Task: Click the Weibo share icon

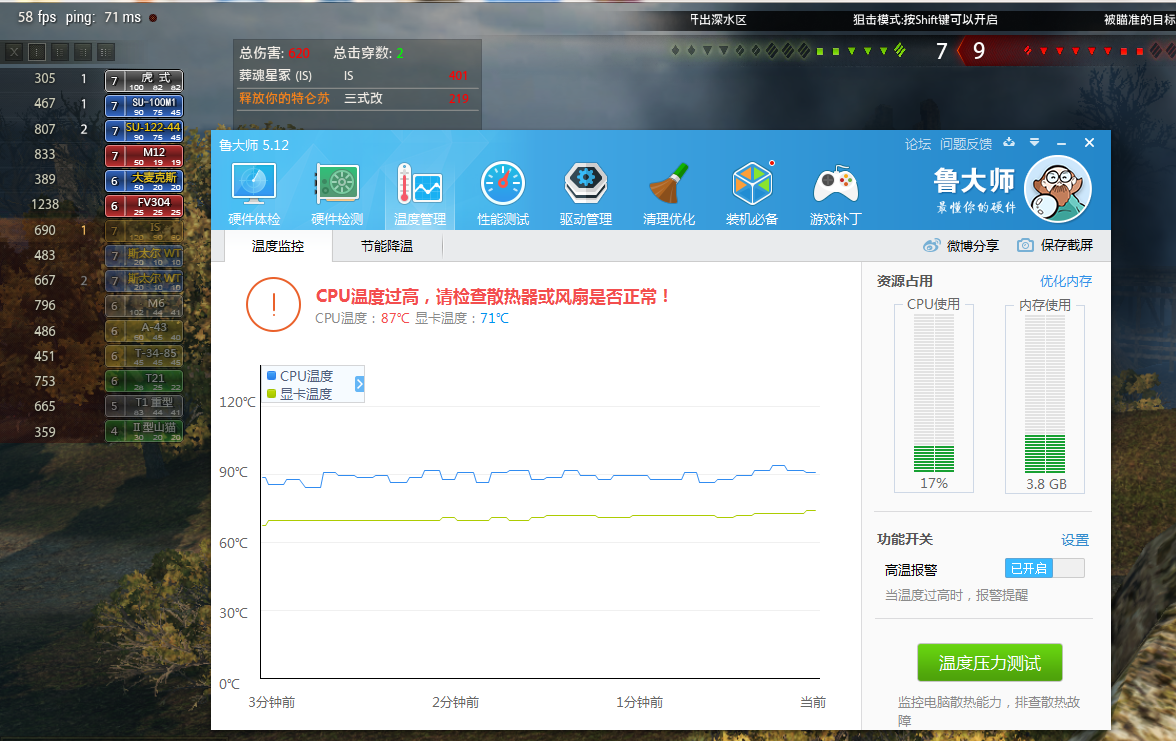Action: (x=932, y=245)
